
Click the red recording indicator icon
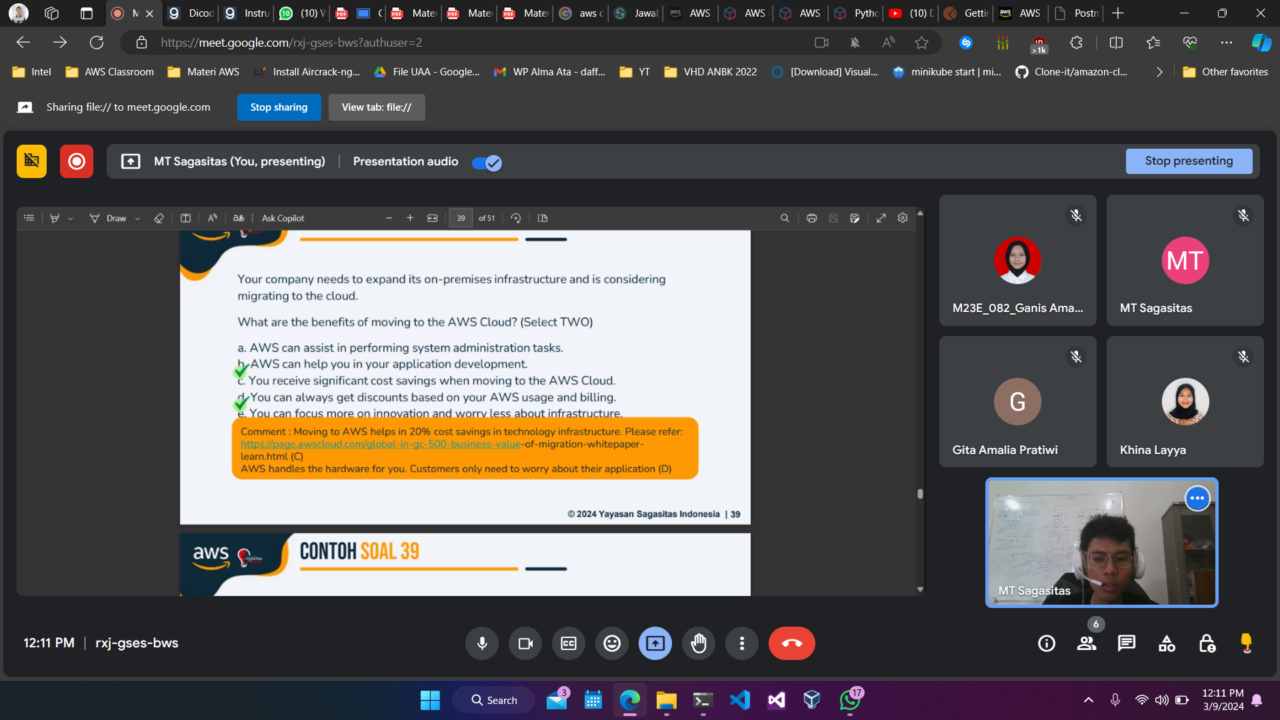click(76, 161)
